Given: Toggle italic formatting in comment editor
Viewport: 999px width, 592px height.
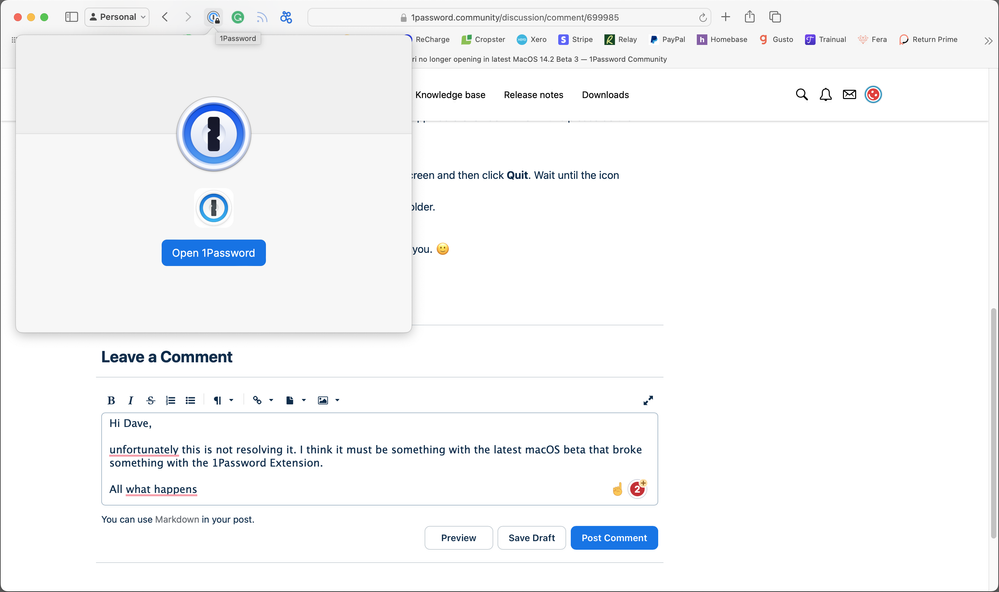Looking at the screenshot, I should click(131, 400).
